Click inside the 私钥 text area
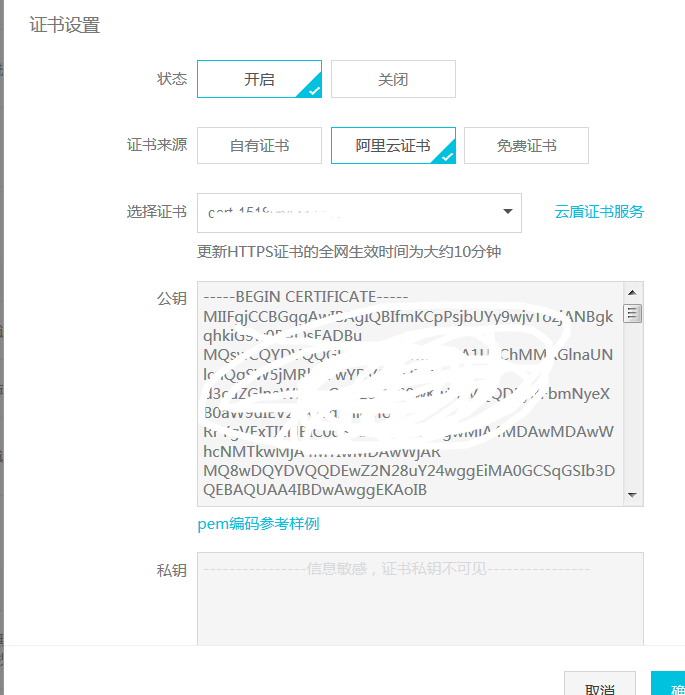 [x=420, y=598]
